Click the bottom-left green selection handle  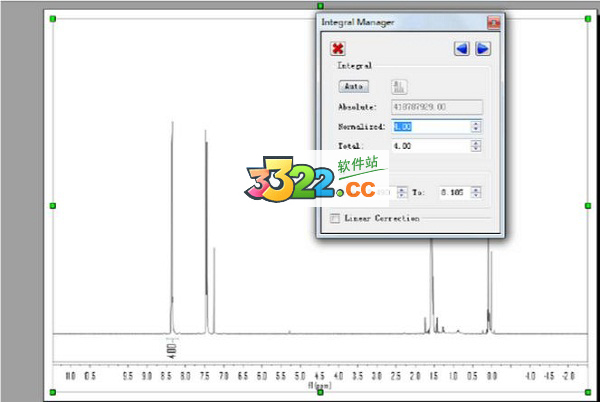click(53, 392)
